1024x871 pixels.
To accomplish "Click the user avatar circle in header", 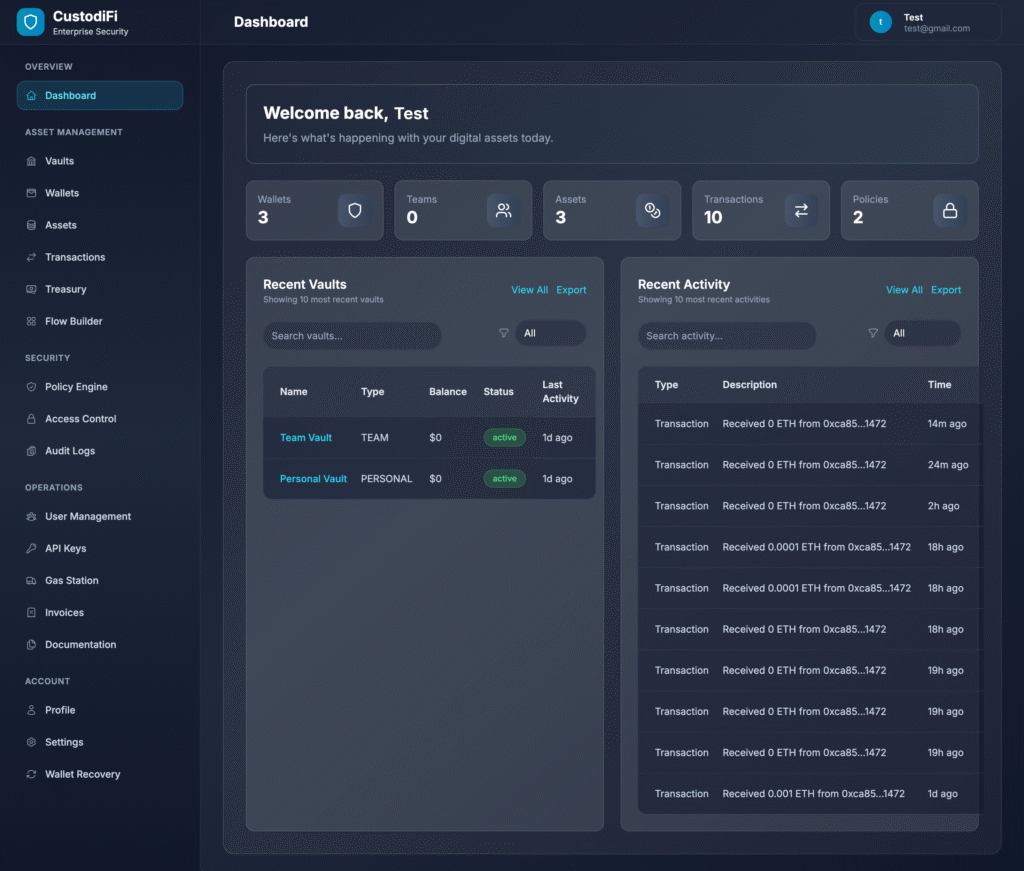I will [x=880, y=22].
